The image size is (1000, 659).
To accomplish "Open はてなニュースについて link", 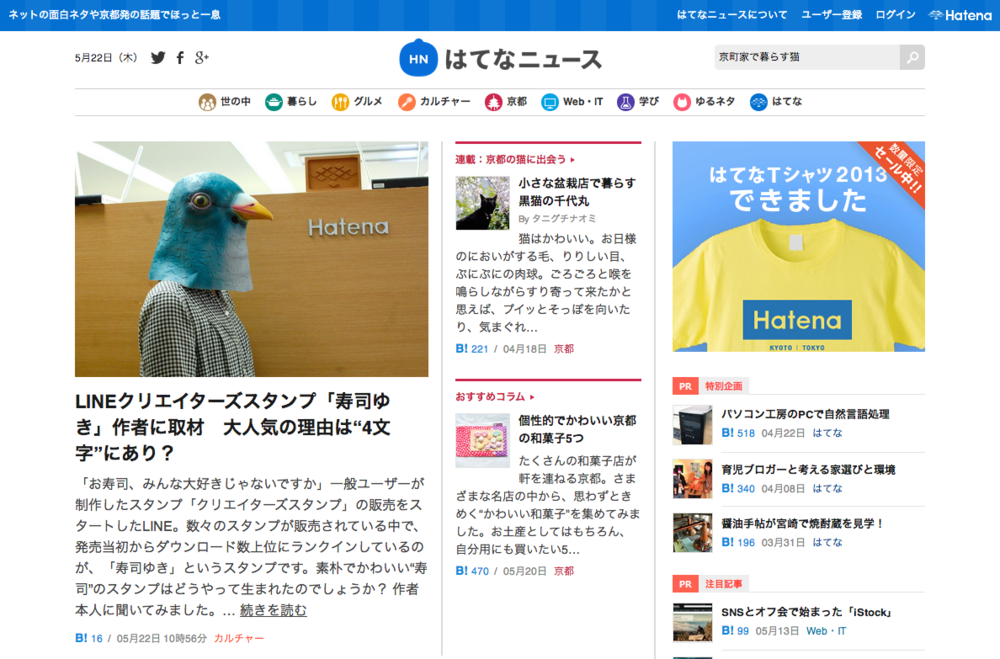I will [x=732, y=15].
